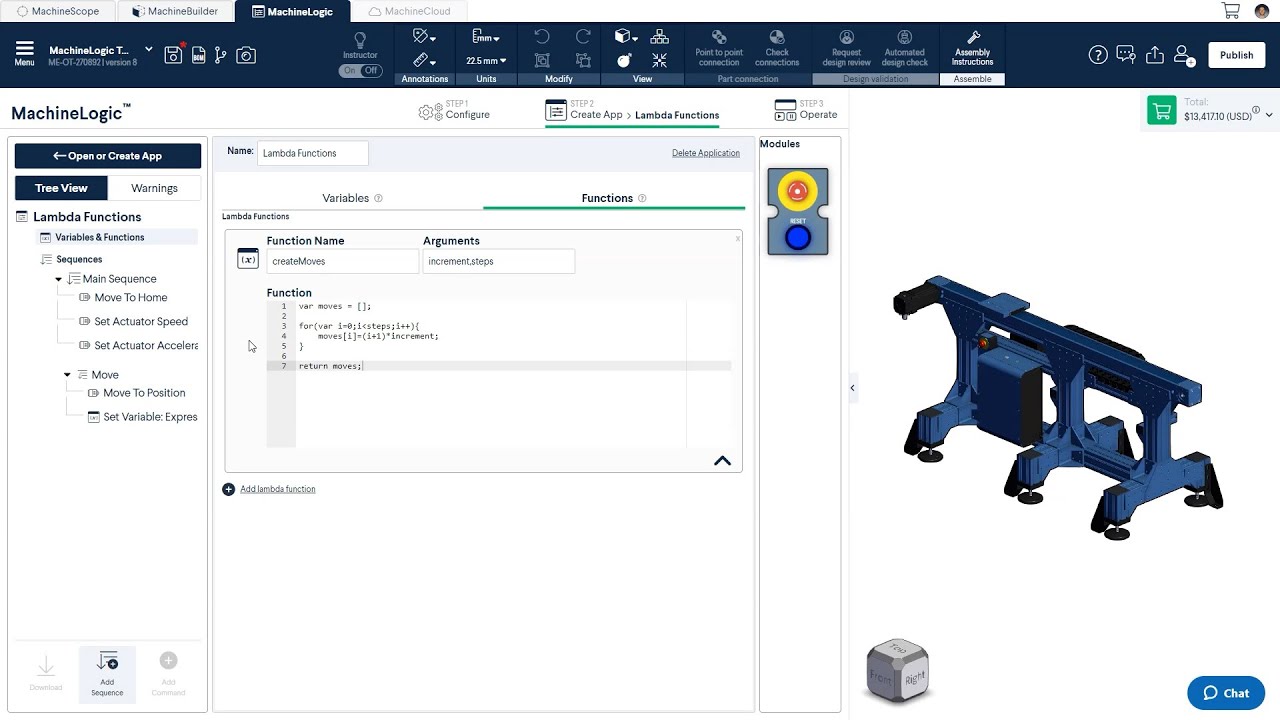Click the hierarchy tree view icon
The width and height of the screenshot is (1280, 720).
click(660, 37)
